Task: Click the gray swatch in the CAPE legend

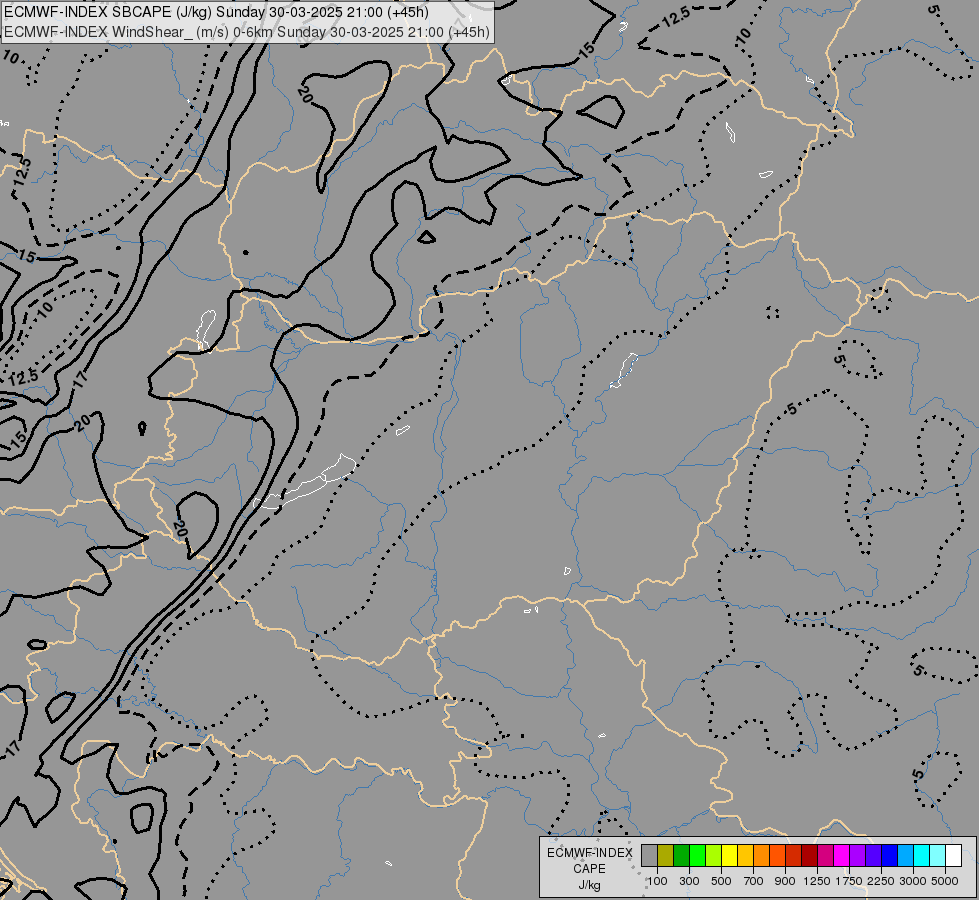Action: 649,856
